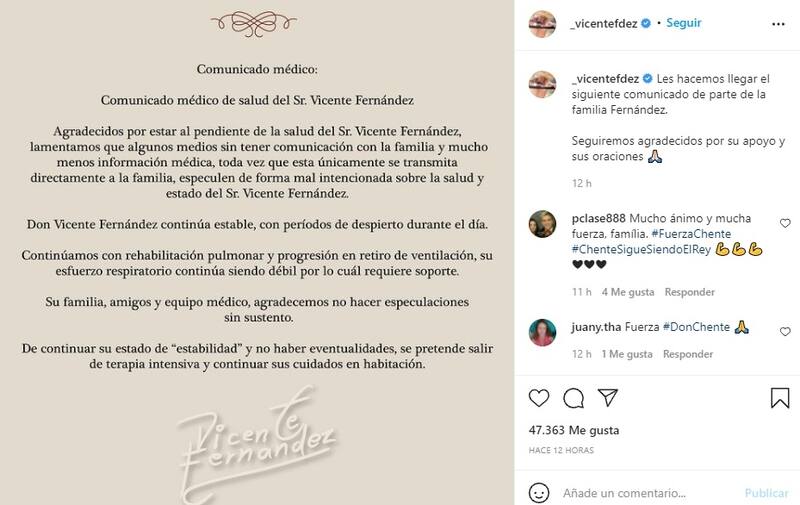
Task: Open the #ChenteSigueSiendoElRey hashtag
Action: 641,249
